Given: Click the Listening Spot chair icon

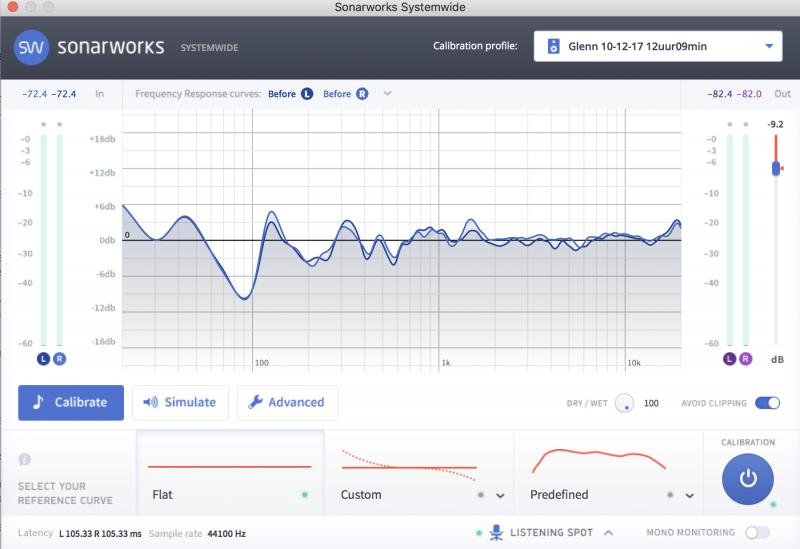Looking at the screenshot, I should click(496, 533).
